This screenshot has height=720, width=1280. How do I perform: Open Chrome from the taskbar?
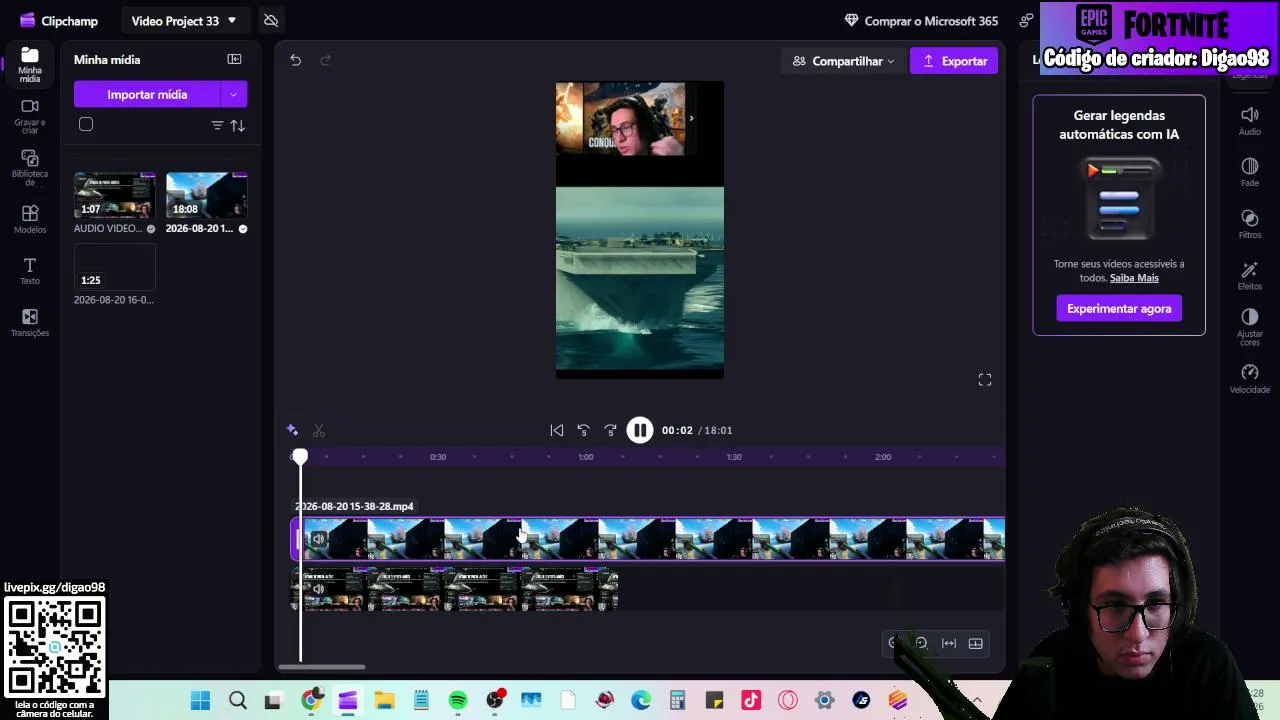[x=311, y=700]
